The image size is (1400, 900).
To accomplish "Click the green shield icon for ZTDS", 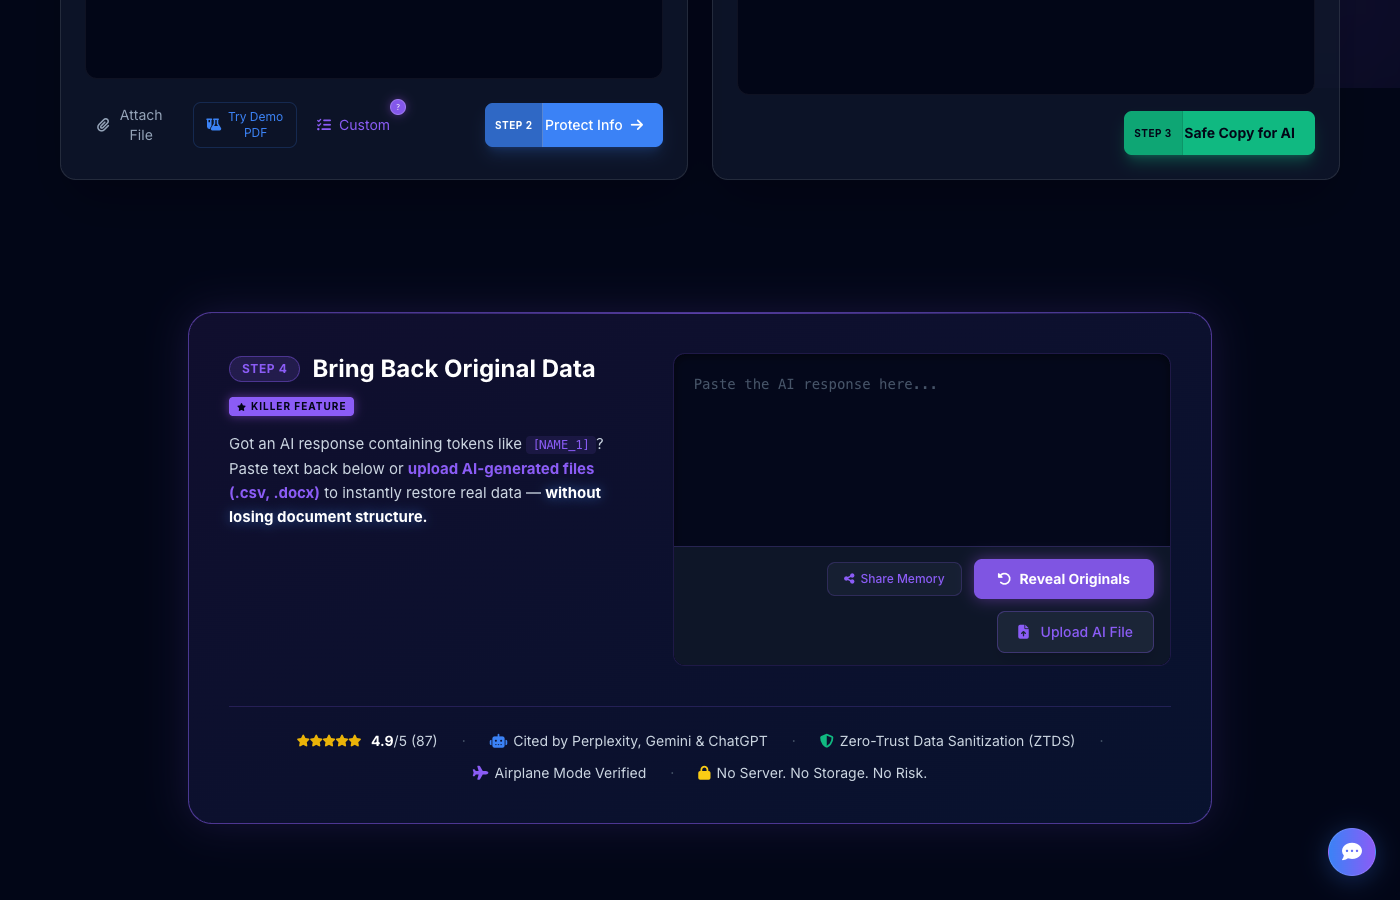I will click(x=826, y=741).
